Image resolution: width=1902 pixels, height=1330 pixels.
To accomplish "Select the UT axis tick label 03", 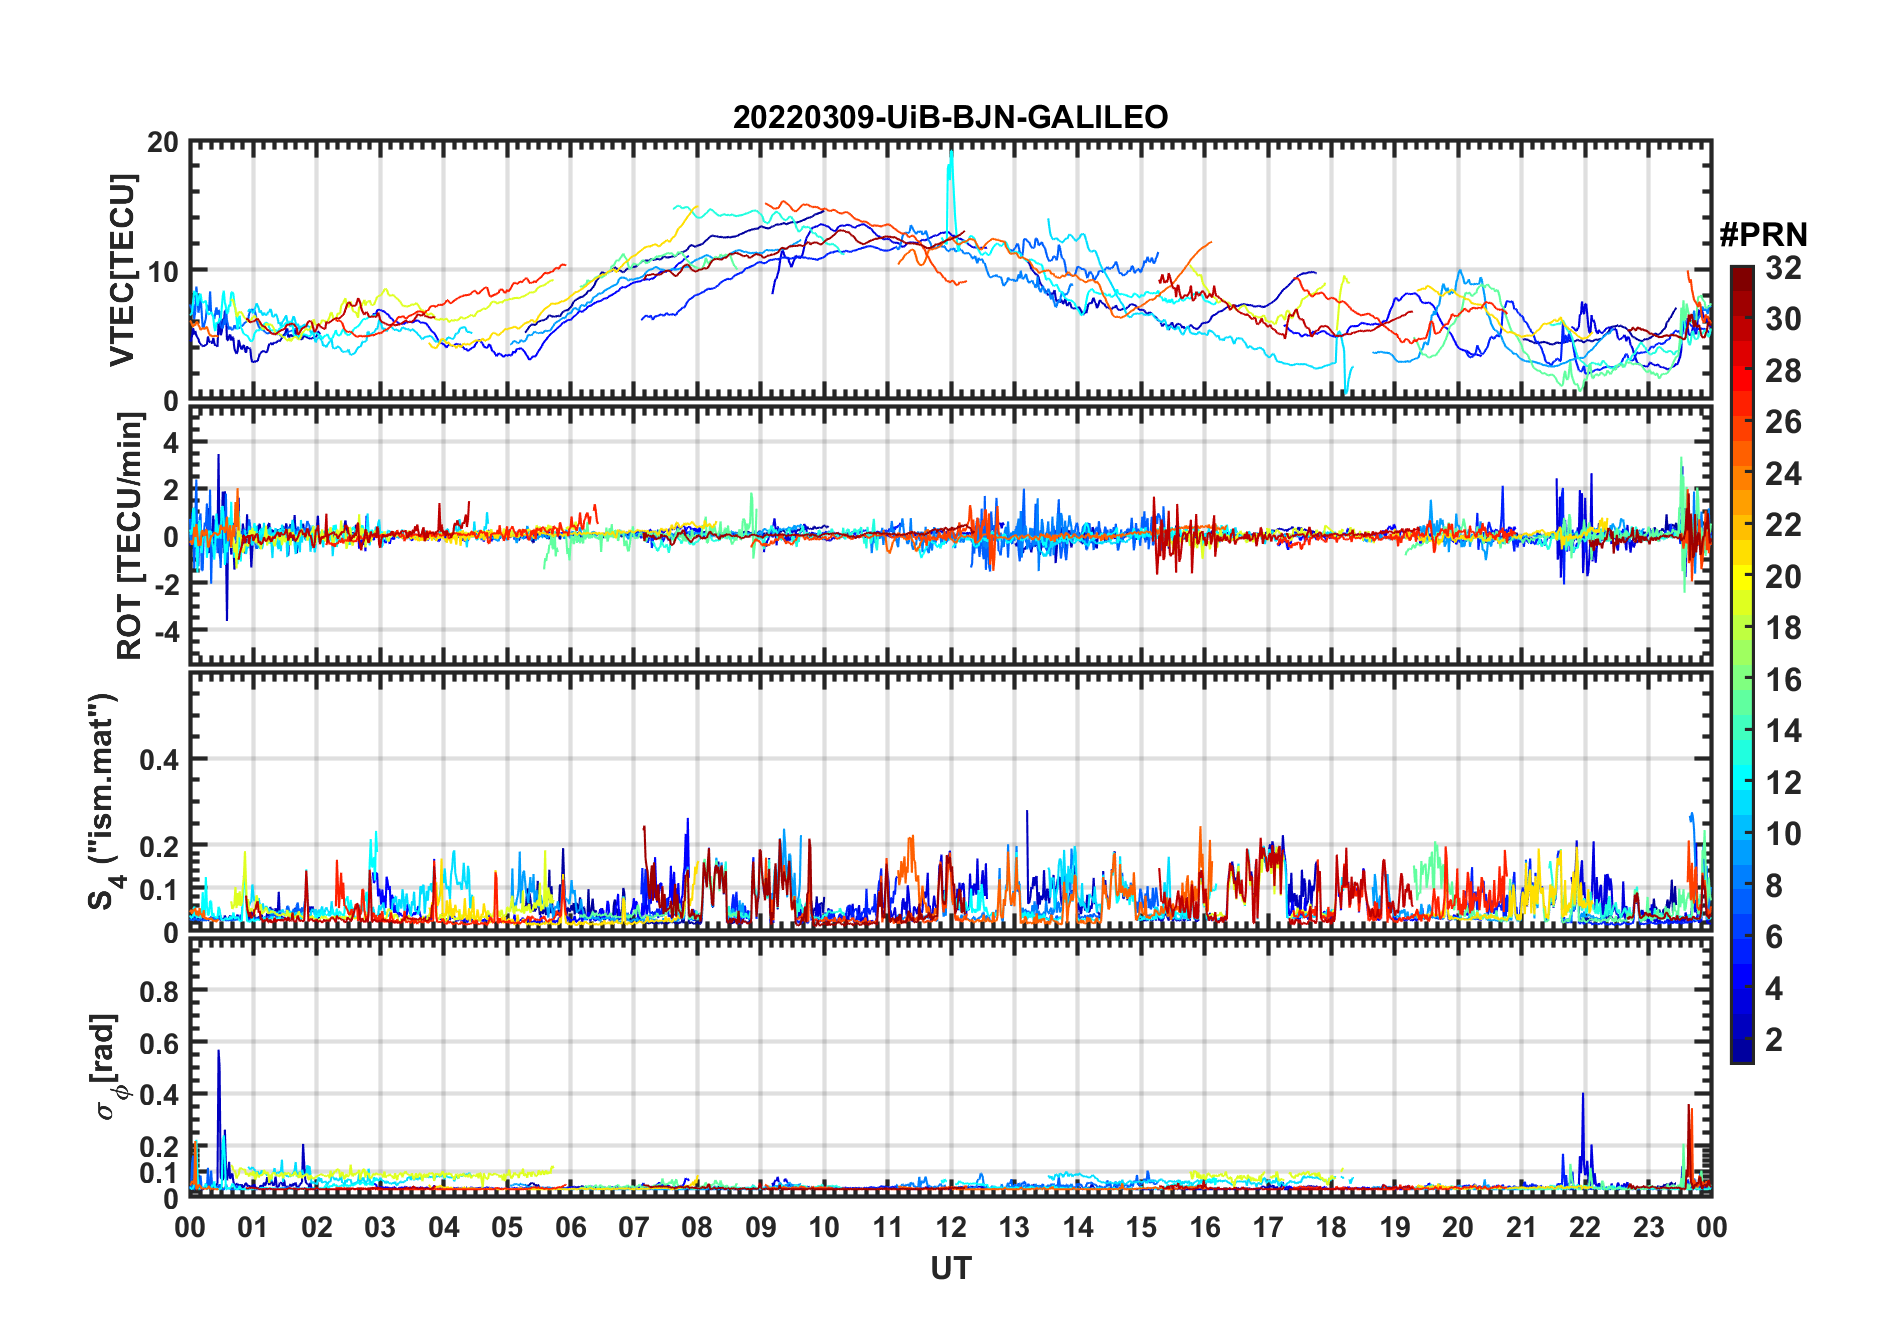I will click(x=380, y=1227).
